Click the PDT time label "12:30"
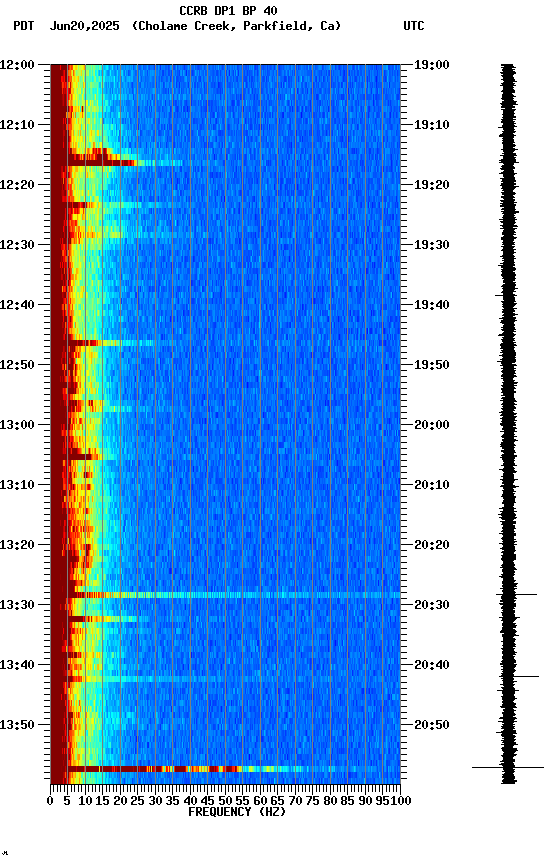Image resolution: width=552 pixels, height=864 pixels. point(17,245)
